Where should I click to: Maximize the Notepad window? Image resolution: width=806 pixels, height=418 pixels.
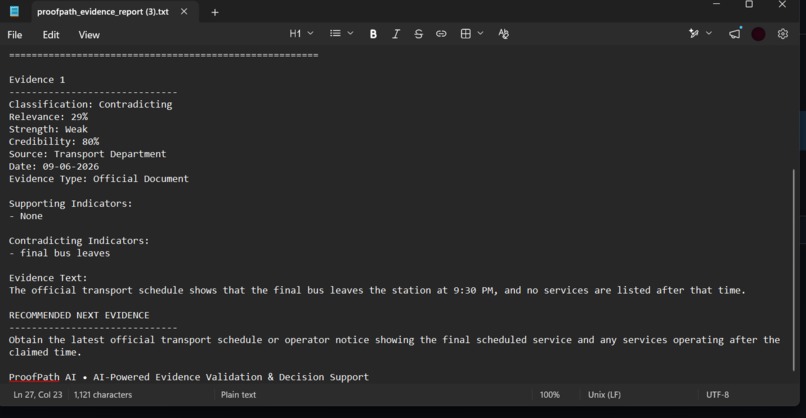click(x=749, y=4)
